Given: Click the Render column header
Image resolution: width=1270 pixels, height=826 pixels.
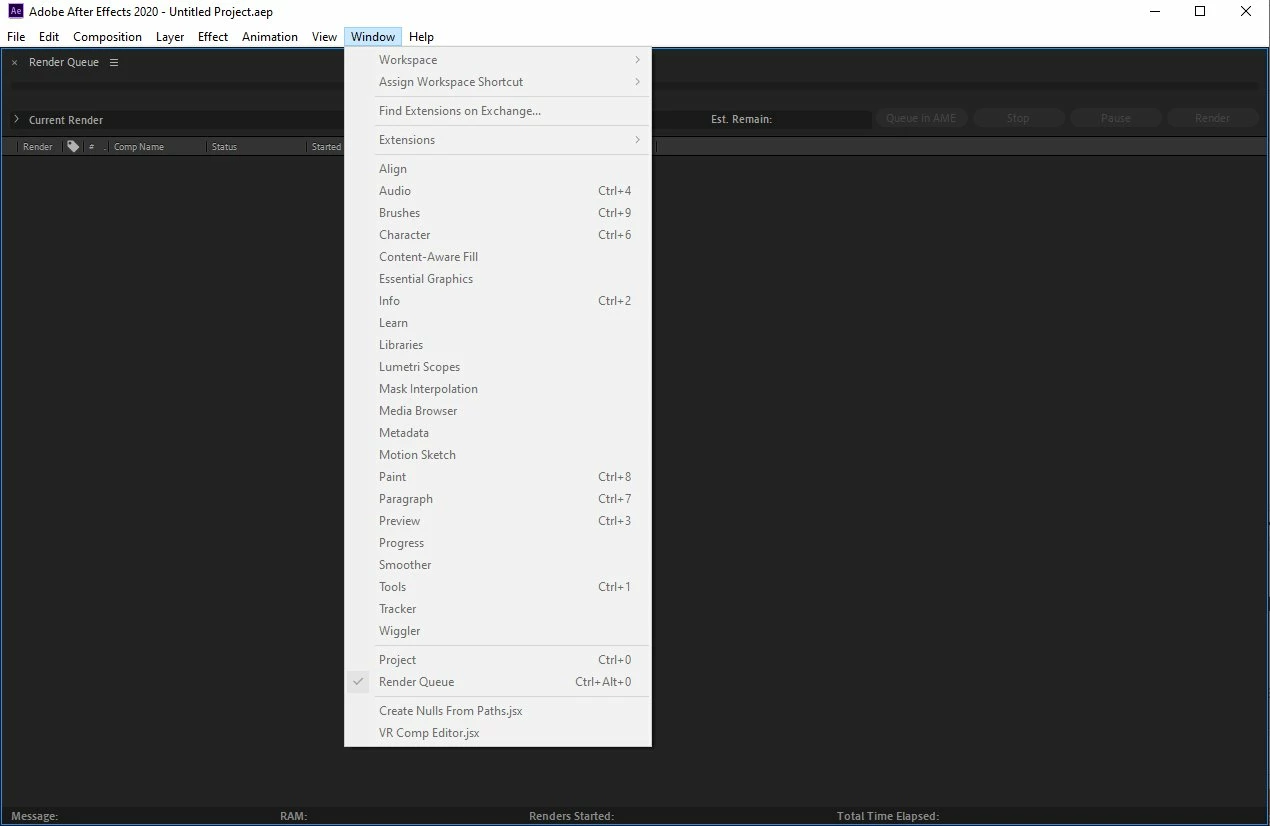Looking at the screenshot, I should pos(38,147).
